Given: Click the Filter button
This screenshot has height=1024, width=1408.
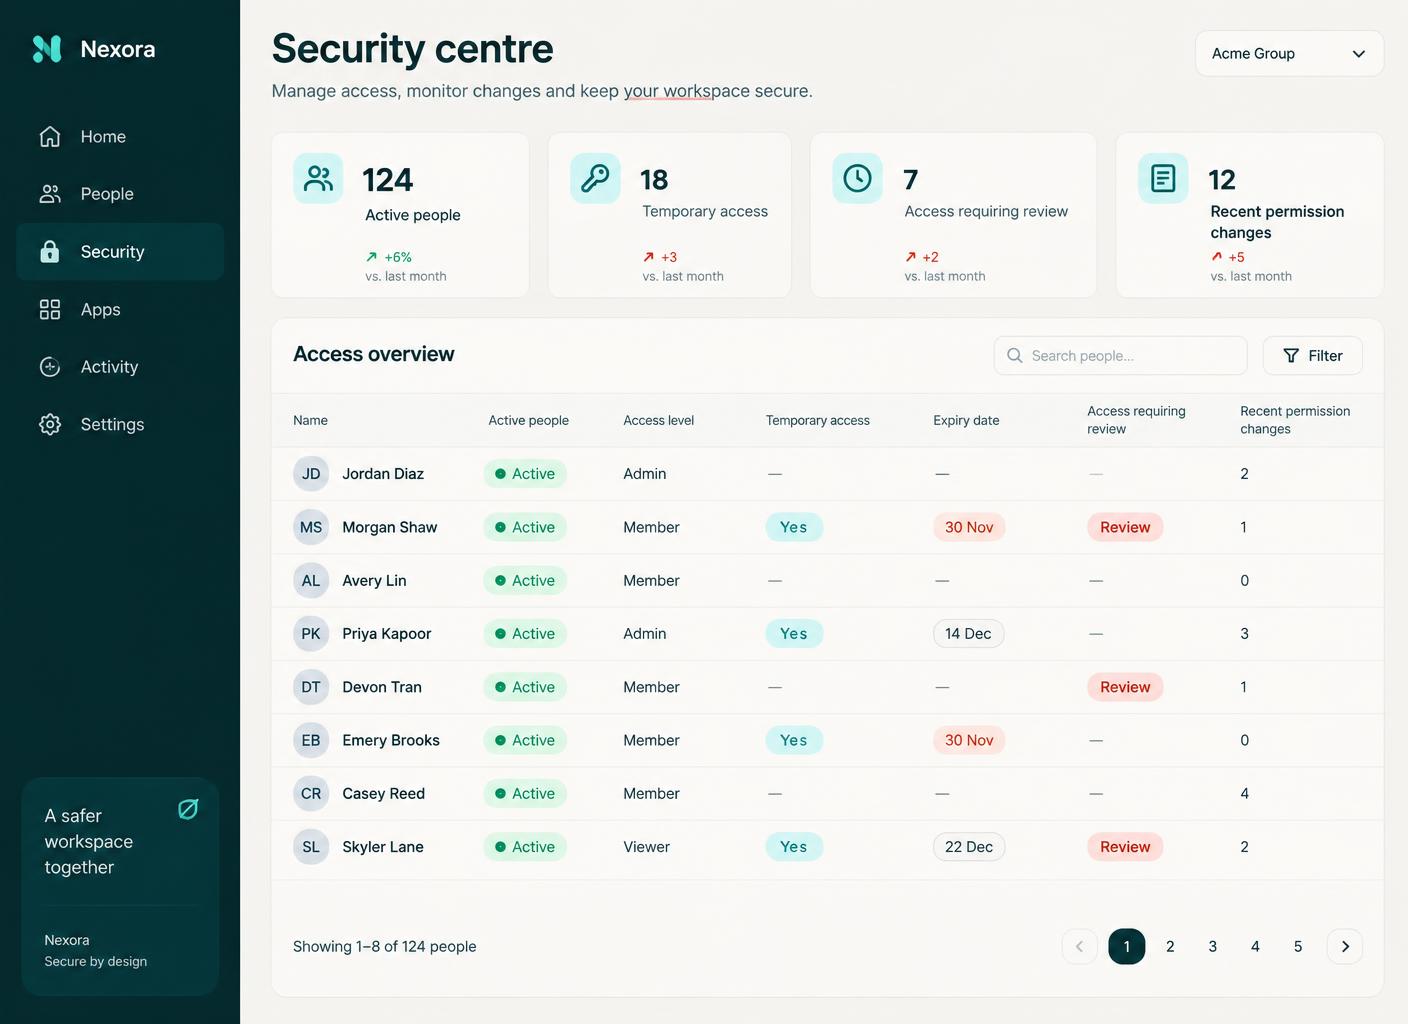Looking at the screenshot, I should tap(1313, 356).
